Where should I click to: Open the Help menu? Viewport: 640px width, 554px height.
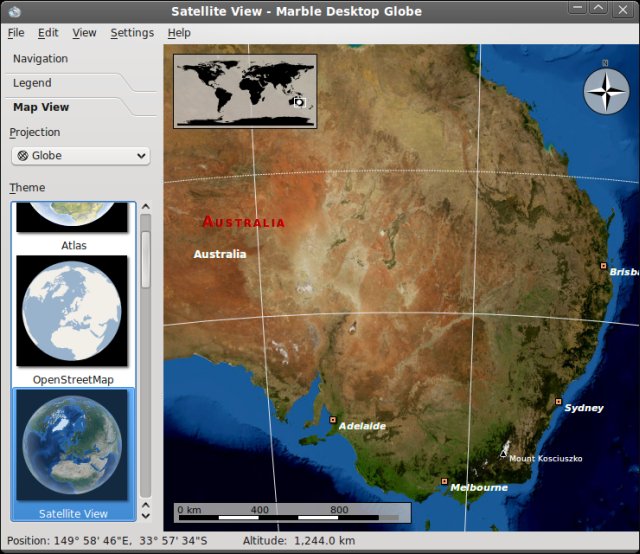[179, 33]
